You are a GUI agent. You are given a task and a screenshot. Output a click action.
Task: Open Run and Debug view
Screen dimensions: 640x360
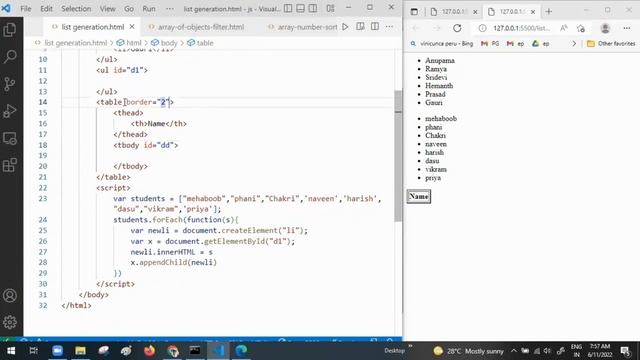10,111
